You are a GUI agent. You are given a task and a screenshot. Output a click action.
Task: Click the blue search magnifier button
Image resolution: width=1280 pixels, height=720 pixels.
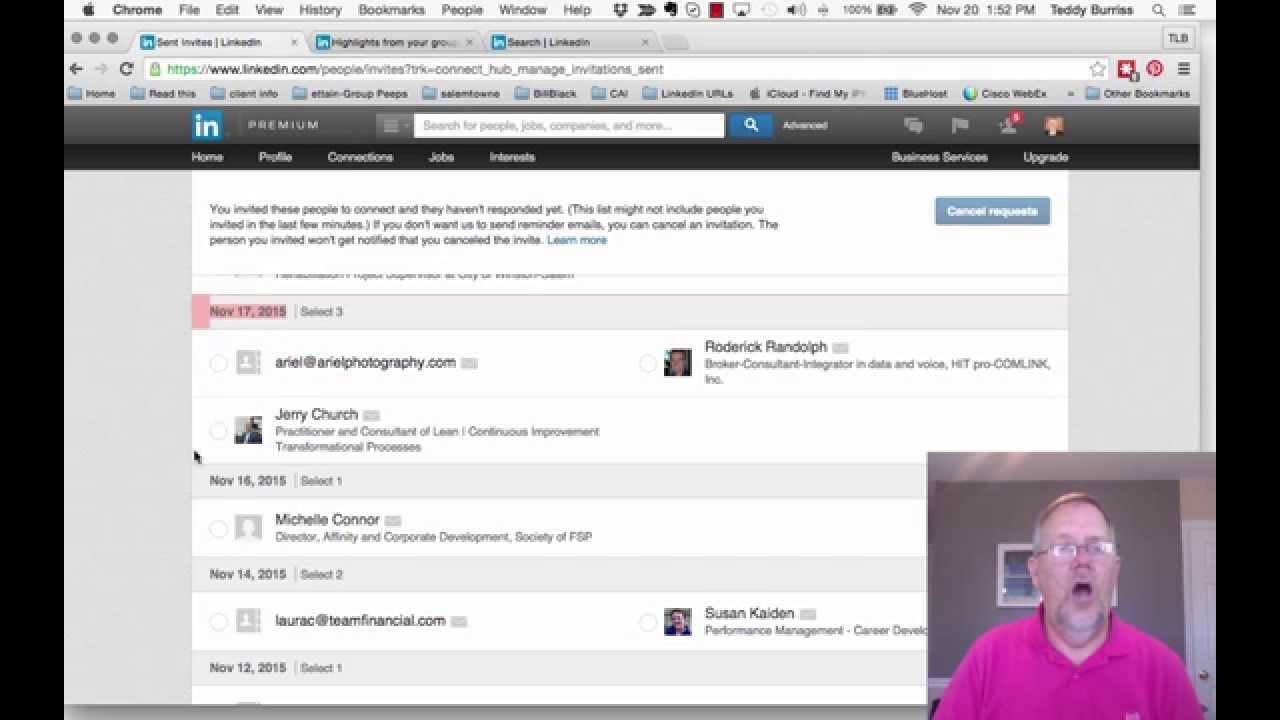751,125
